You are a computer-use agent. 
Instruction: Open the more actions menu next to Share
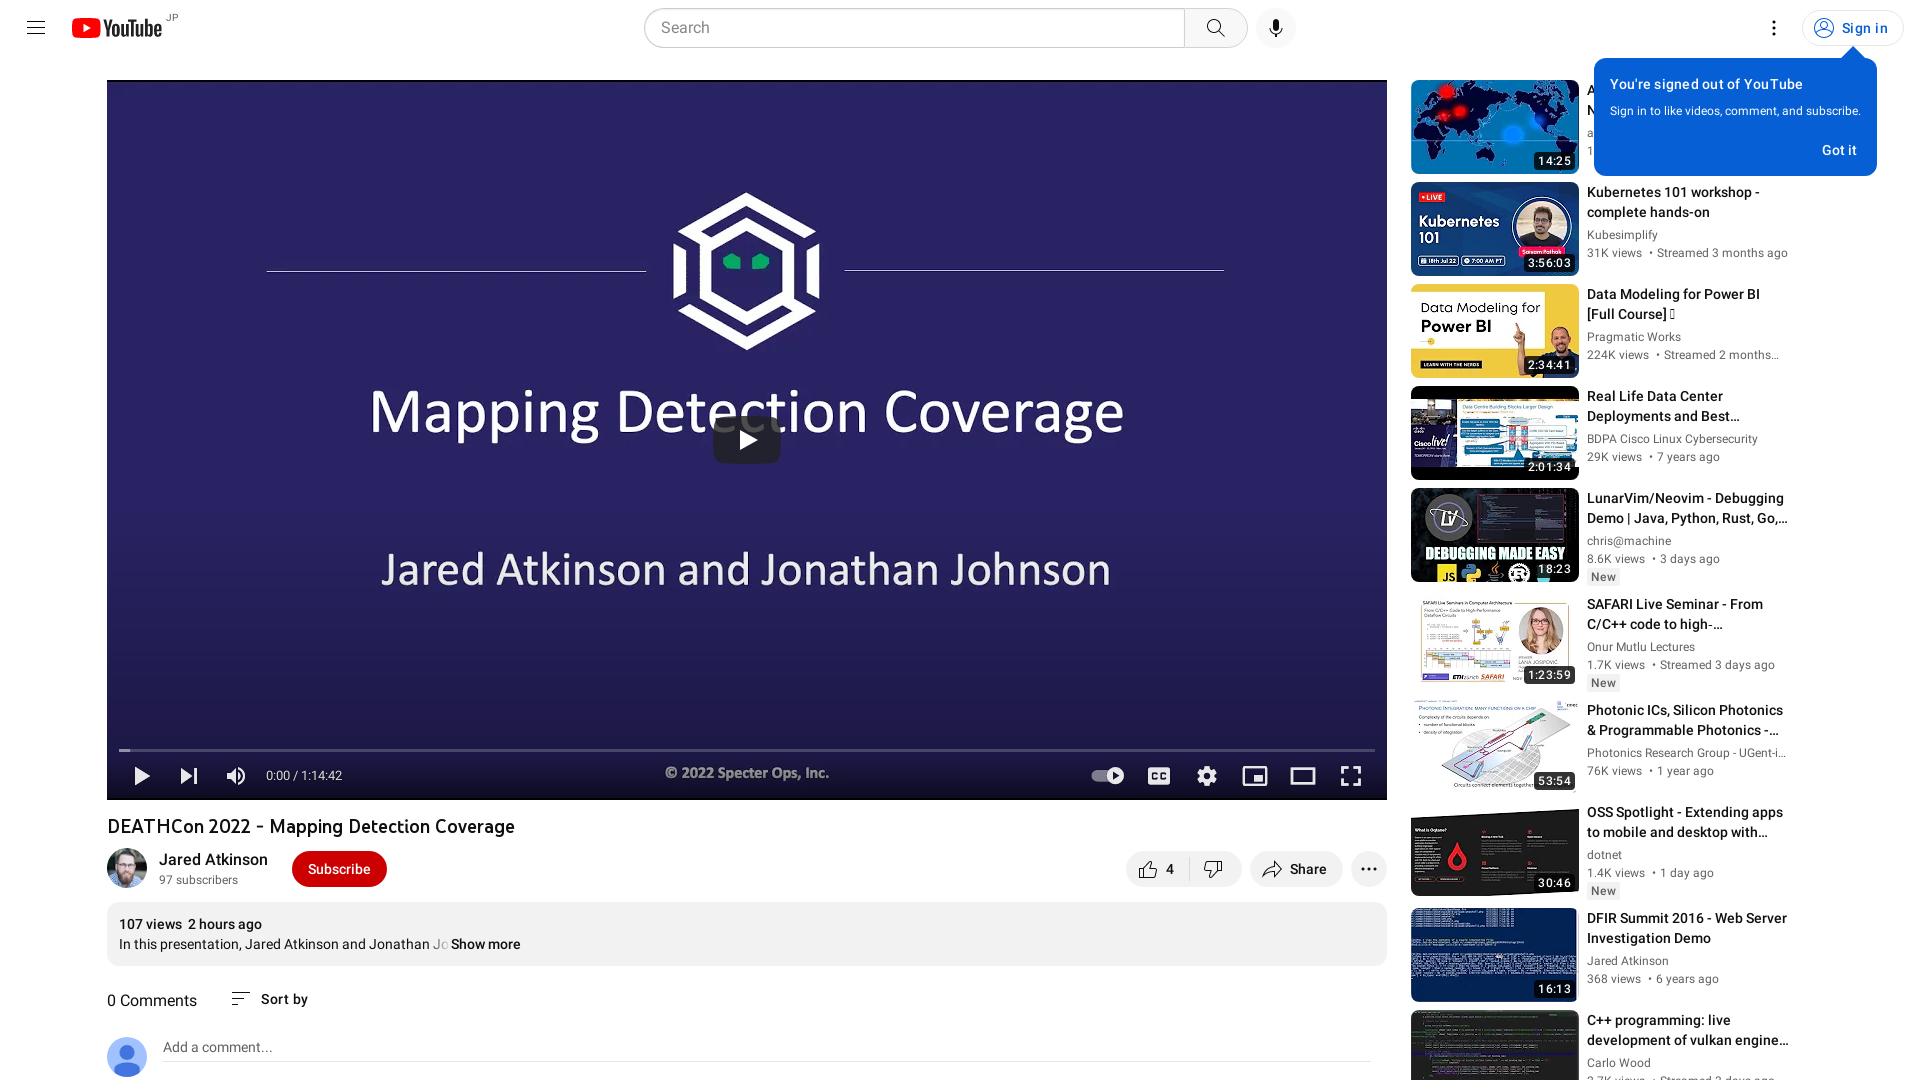(x=1368, y=868)
